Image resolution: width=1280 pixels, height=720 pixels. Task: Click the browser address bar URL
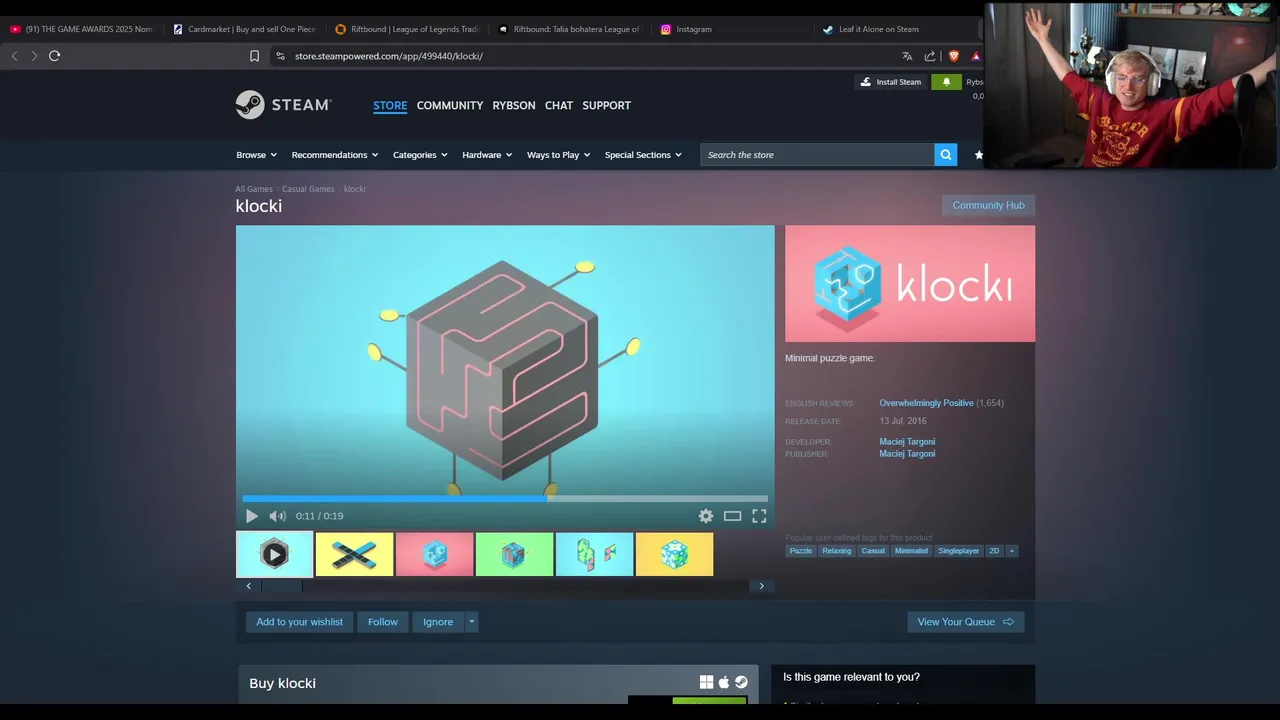(x=388, y=56)
